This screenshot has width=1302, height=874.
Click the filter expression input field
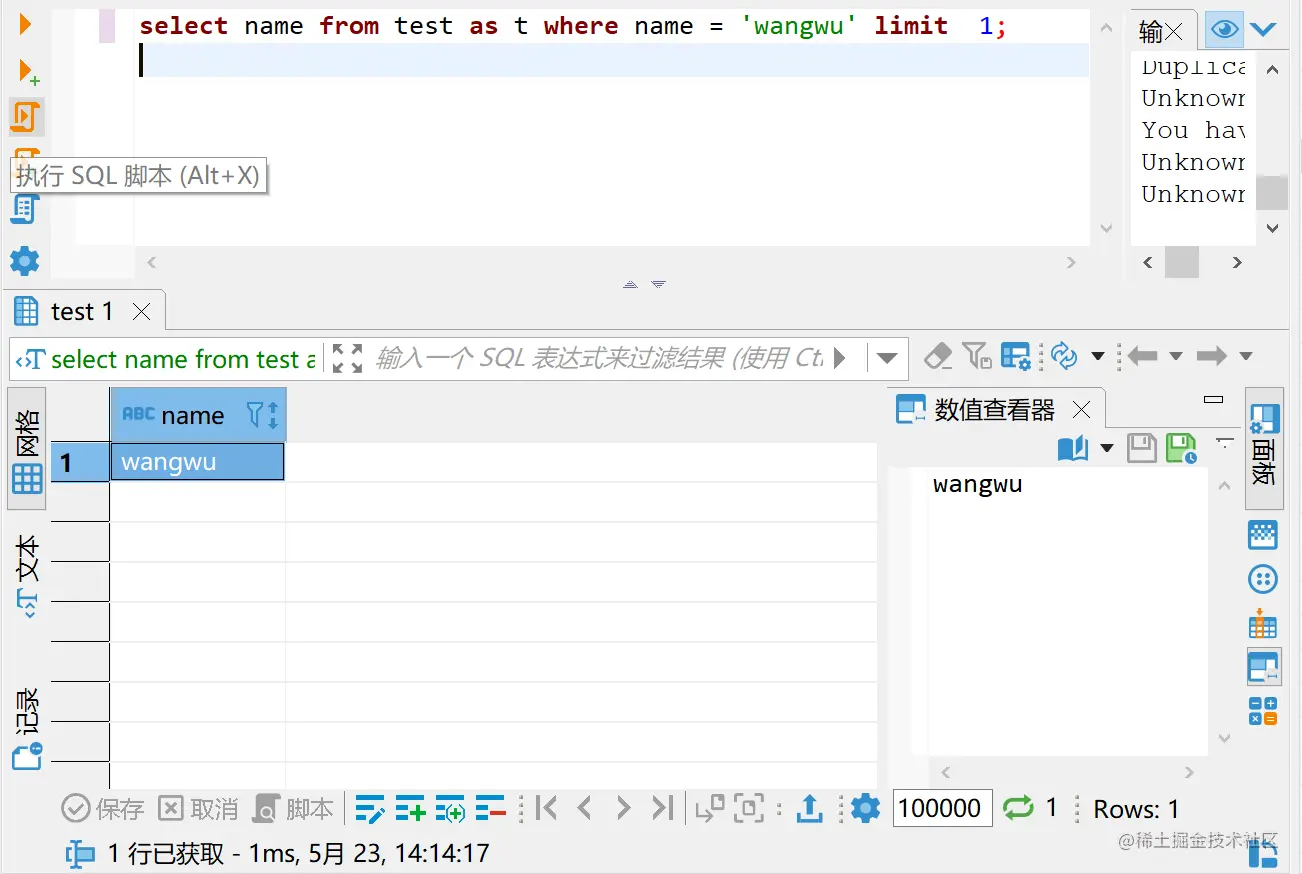tap(598, 358)
